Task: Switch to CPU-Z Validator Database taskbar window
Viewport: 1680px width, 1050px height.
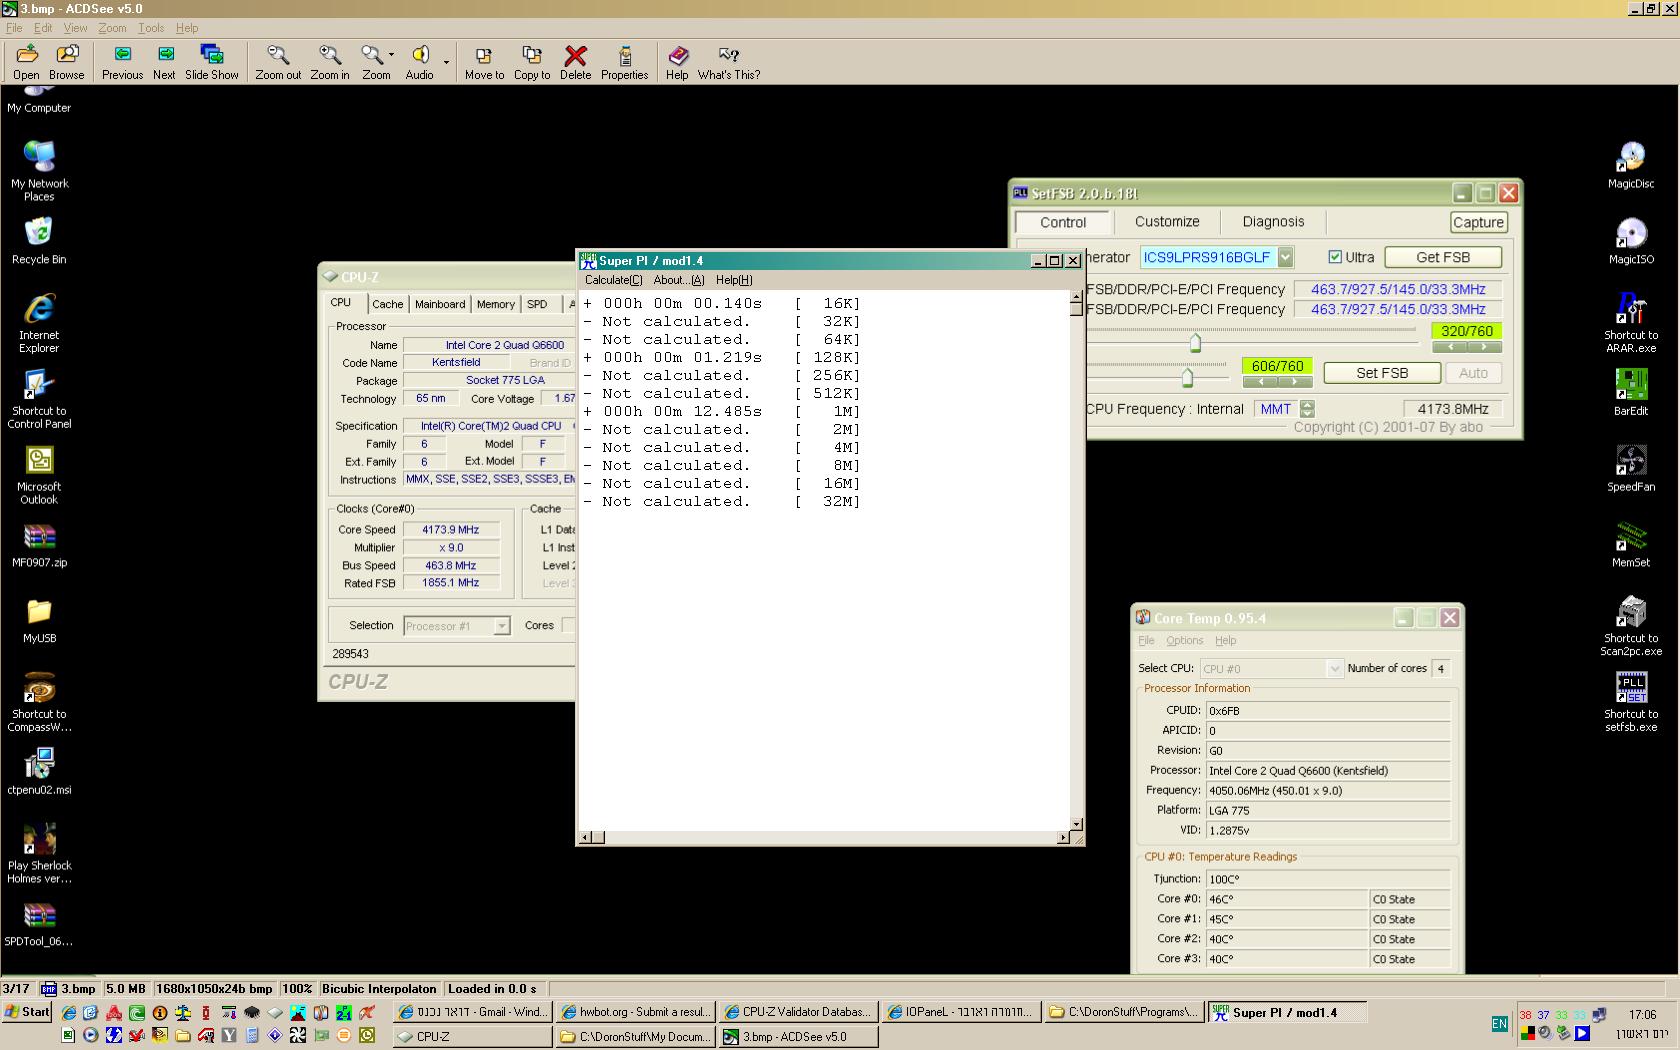Action: pyautogui.click(x=796, y=1012)
